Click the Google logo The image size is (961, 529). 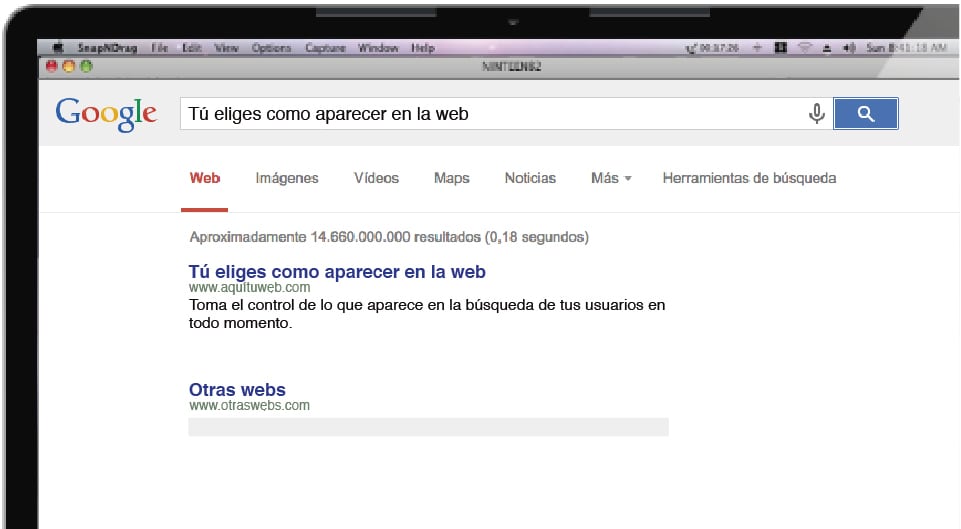(106, 114)
